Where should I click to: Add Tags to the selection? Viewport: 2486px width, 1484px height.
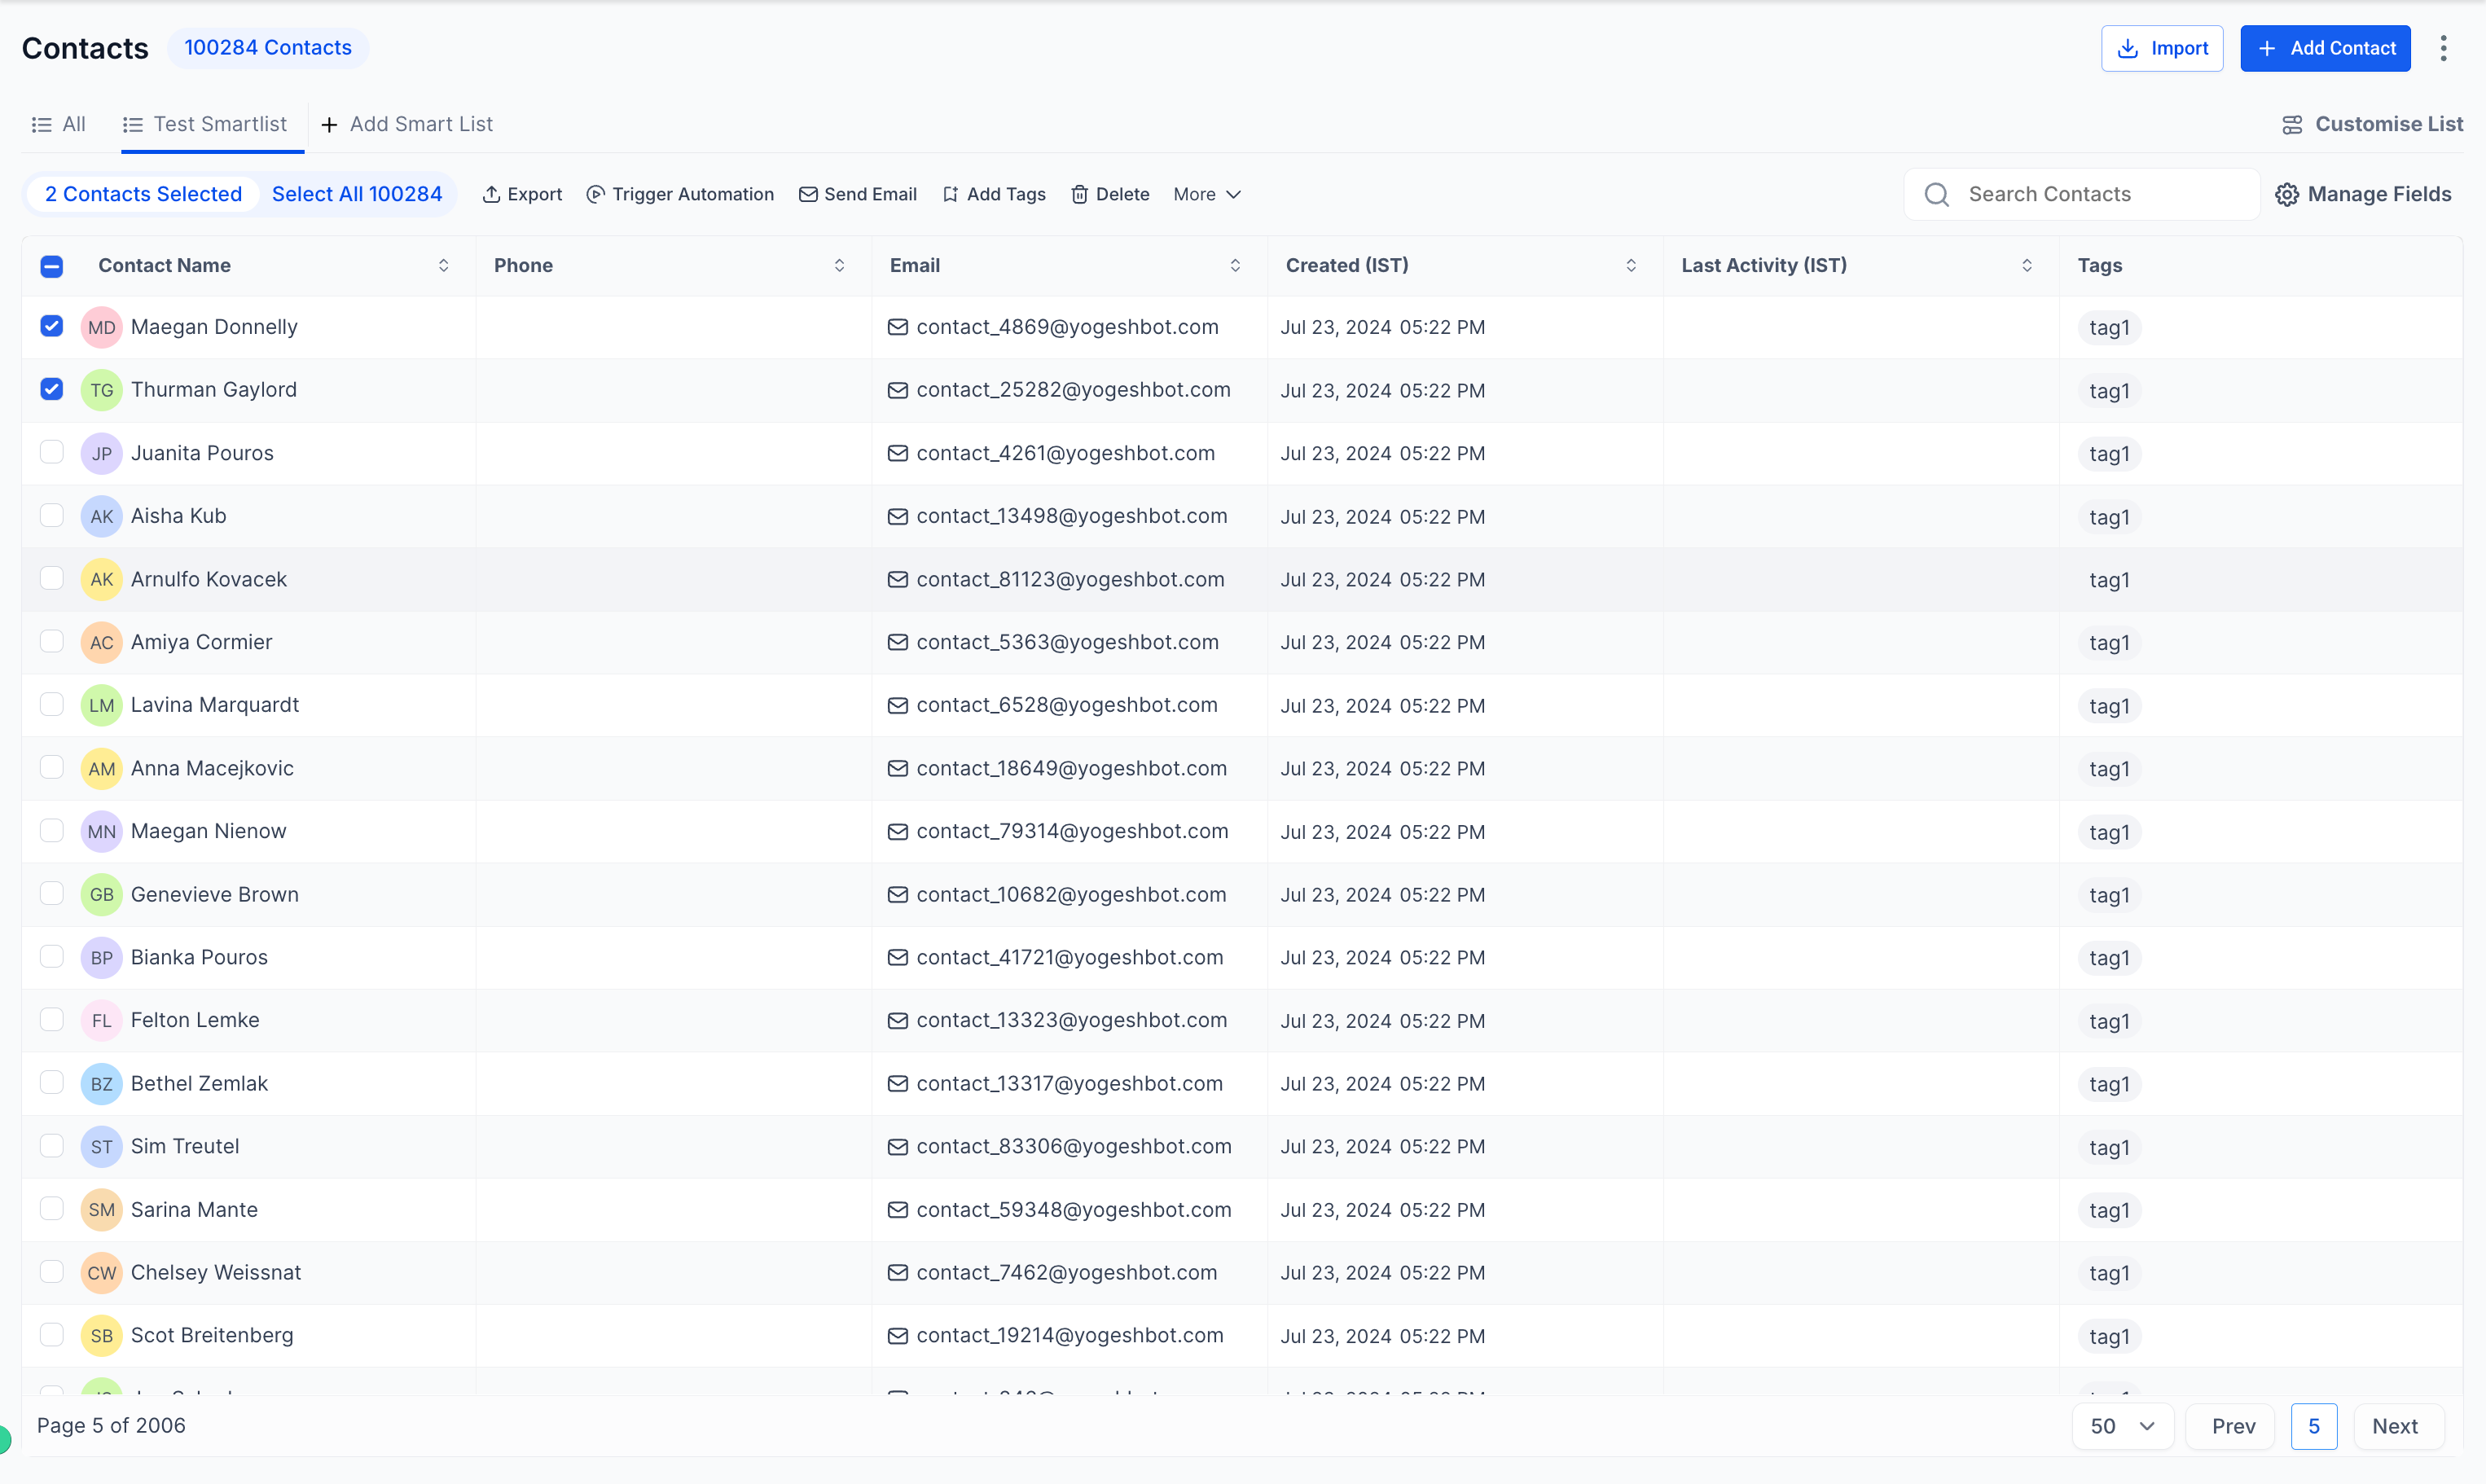pos(993,194)
